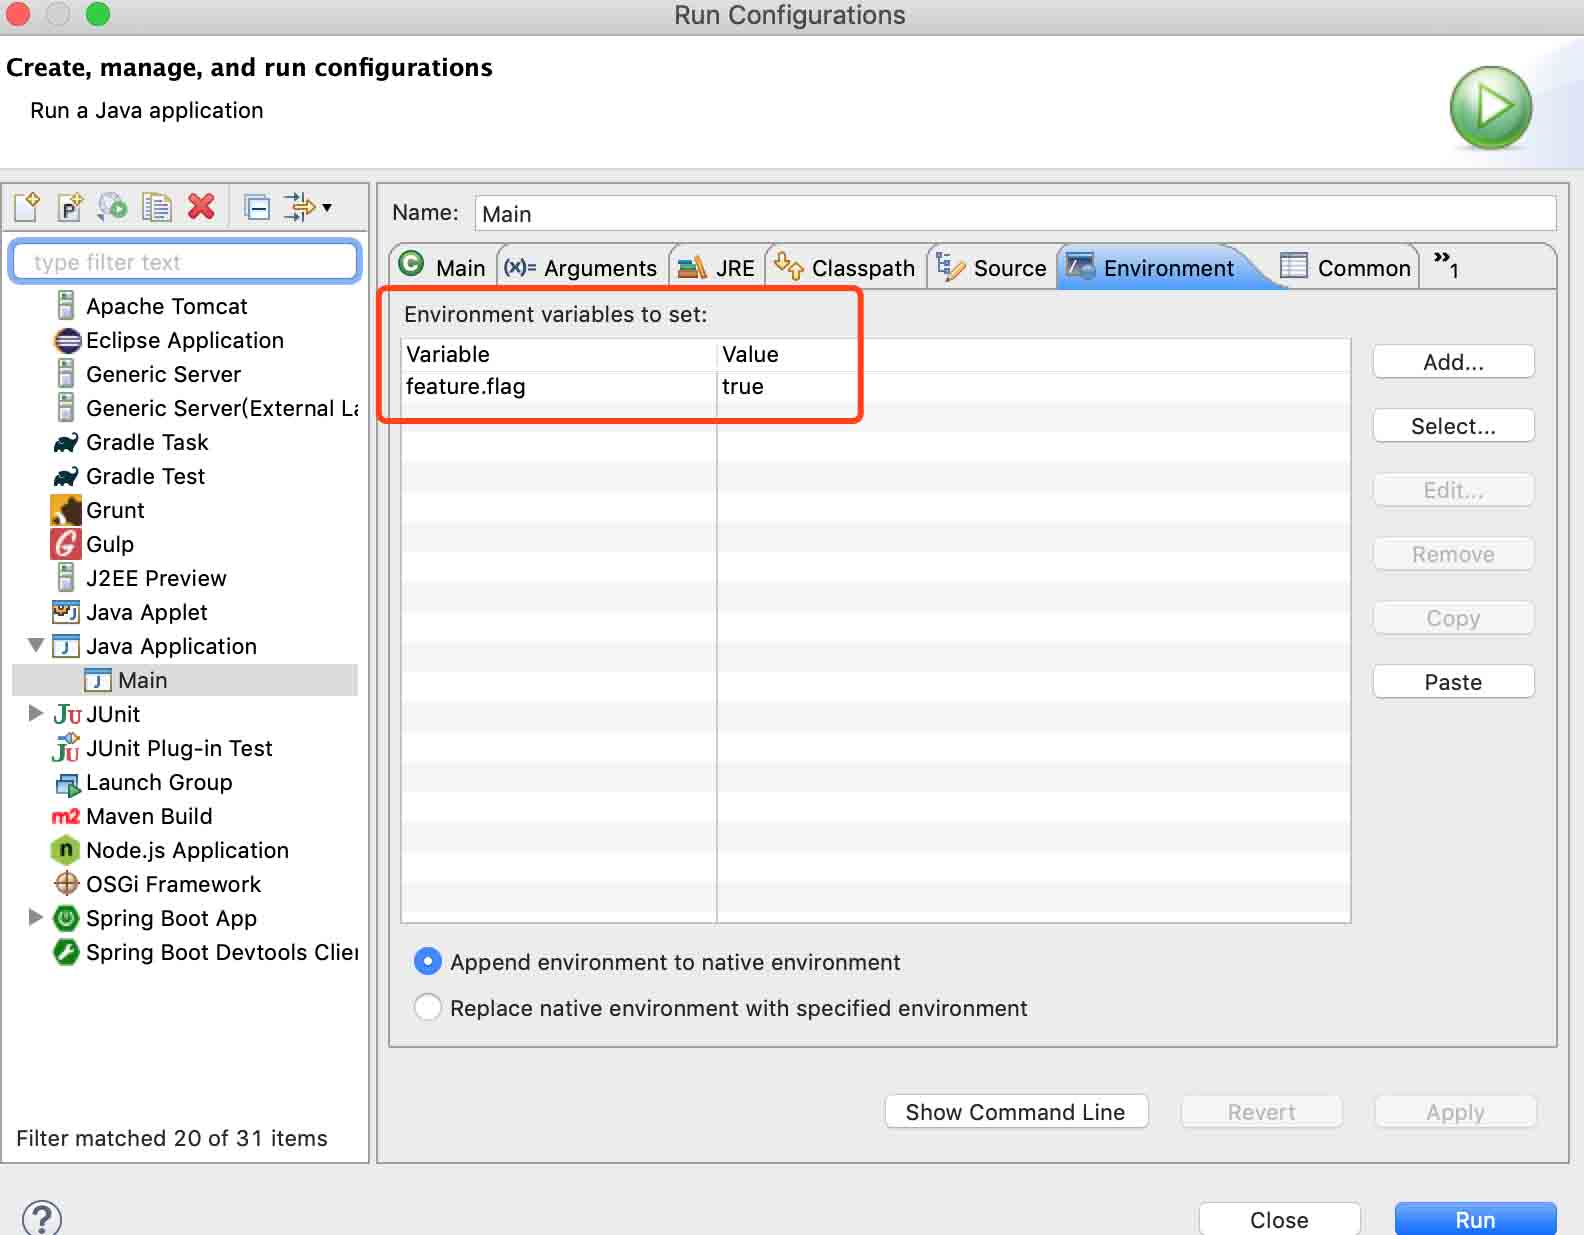Click the Apache Tomcat icon
The height and width of the screenshot is (1235, 1584).
(66, 305)
